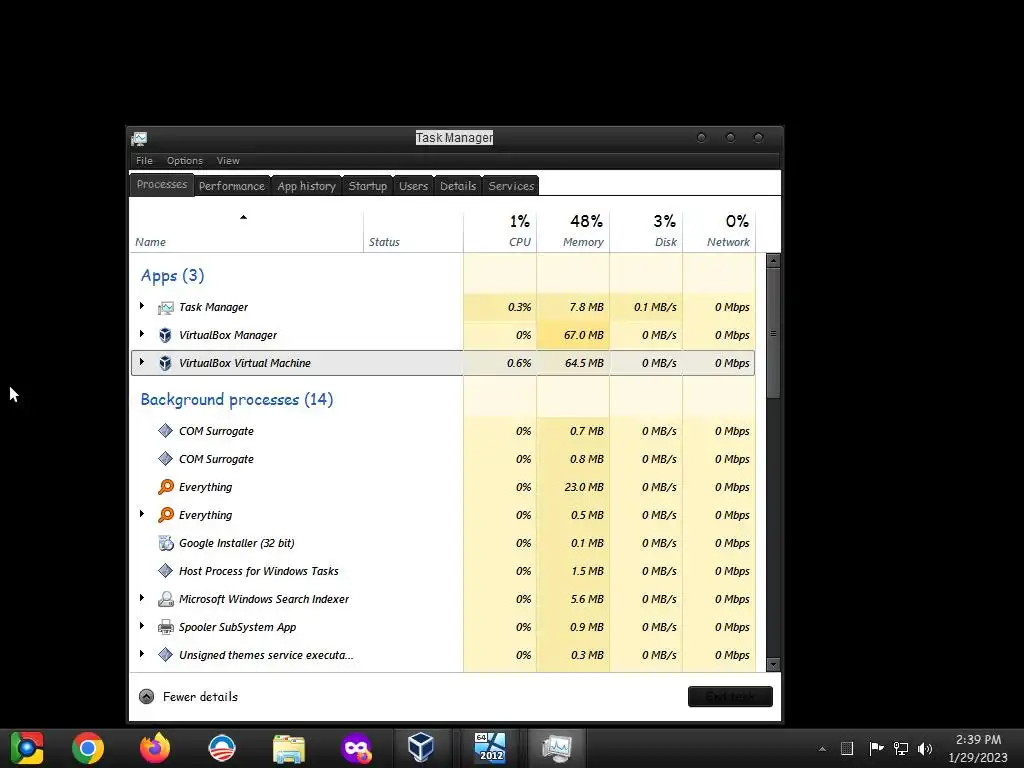Expand the Everything 0.5 MB process
The width and height of the screenshot is (1024, 768).
[x=142, y=515]
